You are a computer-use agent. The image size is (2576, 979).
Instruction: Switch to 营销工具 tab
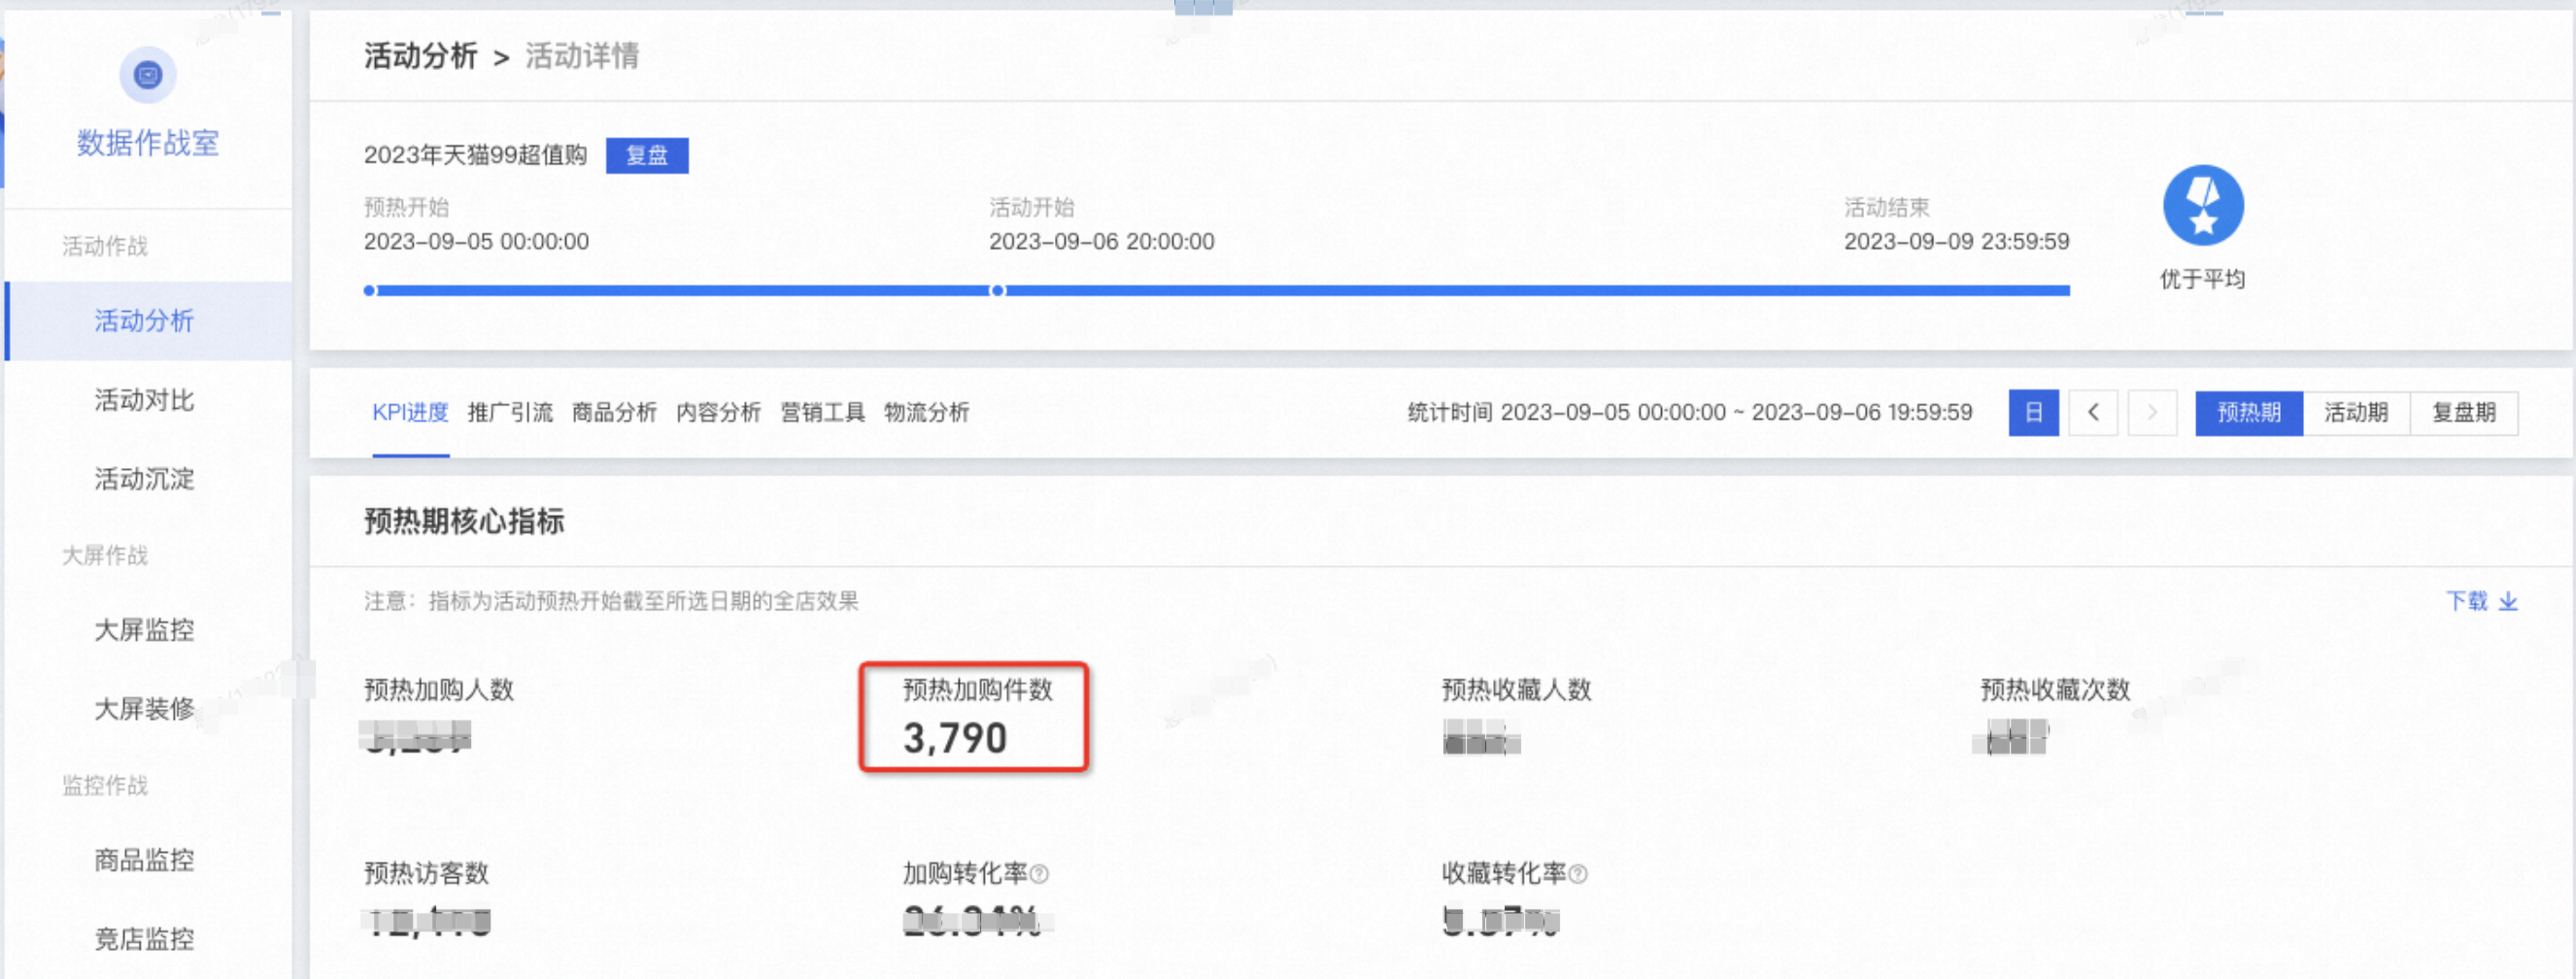tap(822, 413)
